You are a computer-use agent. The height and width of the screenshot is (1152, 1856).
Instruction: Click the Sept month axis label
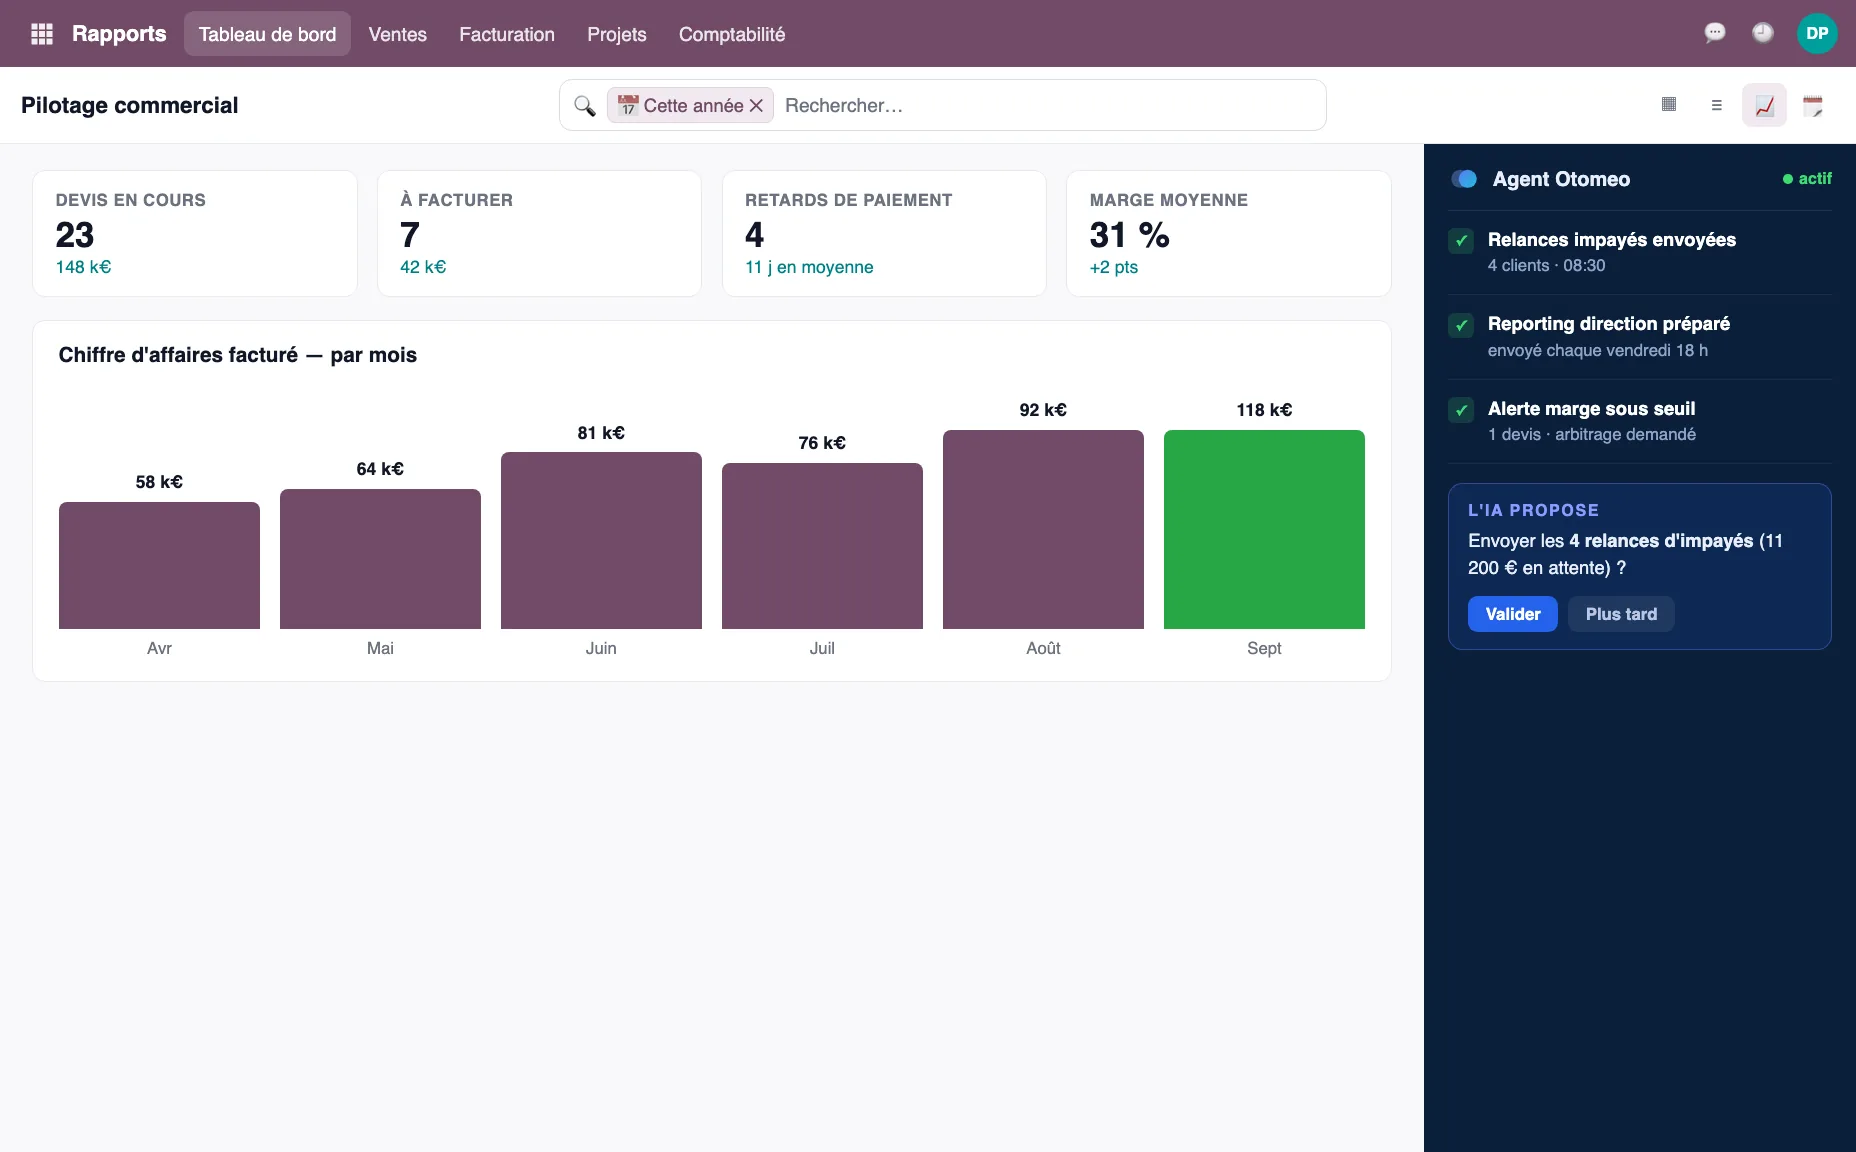point(1264,648)
